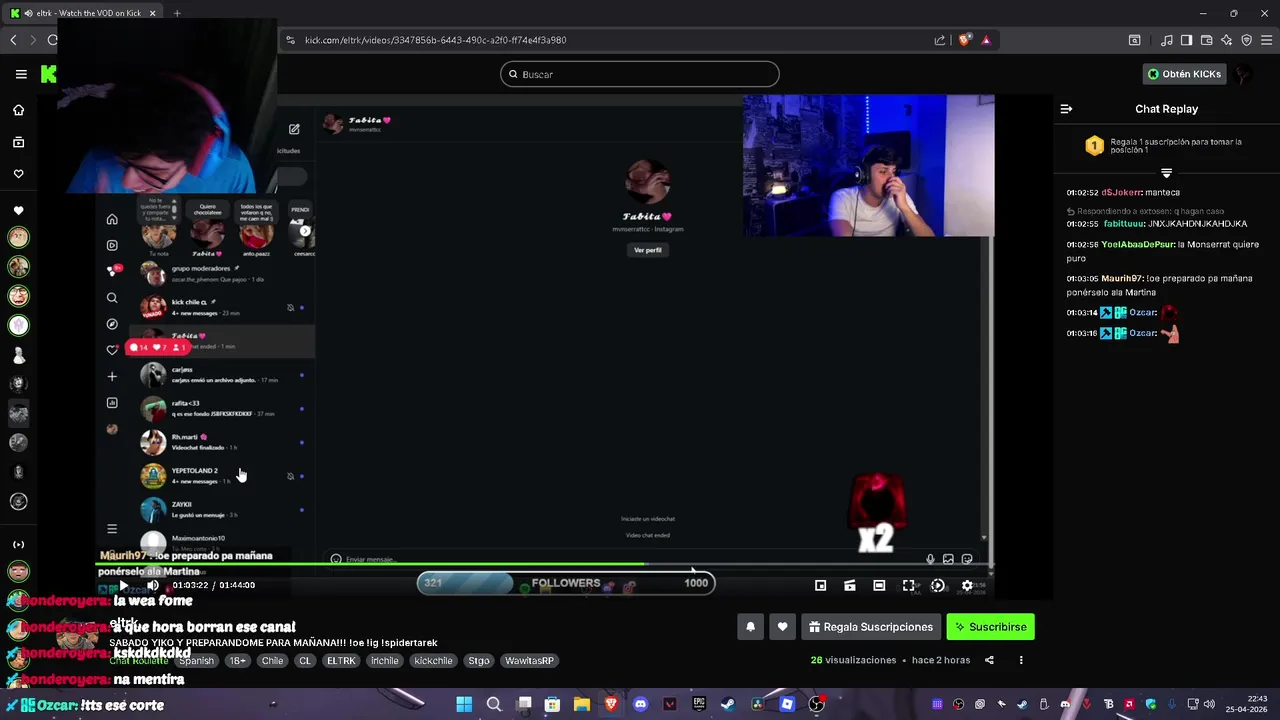
Task: Collapse the Chat Replay panel icon
Action: 1066,109
